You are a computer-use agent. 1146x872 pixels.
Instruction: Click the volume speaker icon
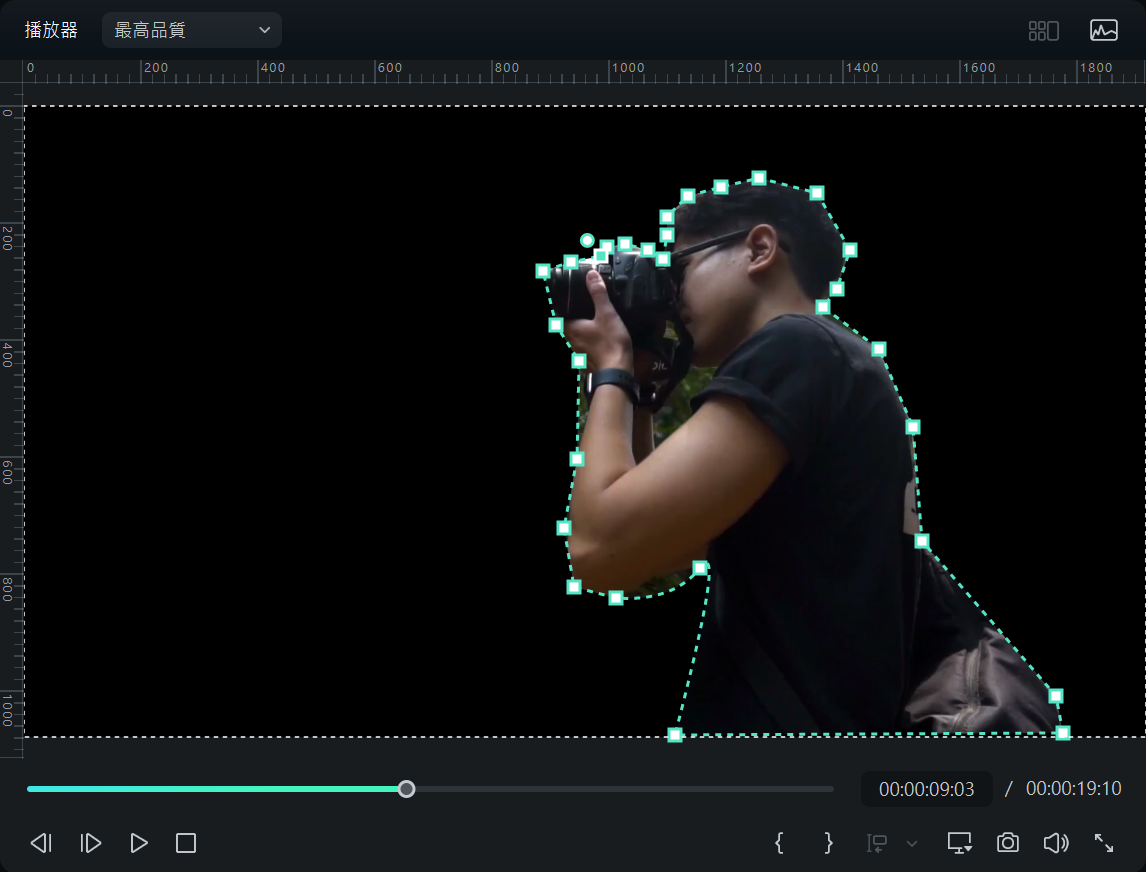(1055, 843)
